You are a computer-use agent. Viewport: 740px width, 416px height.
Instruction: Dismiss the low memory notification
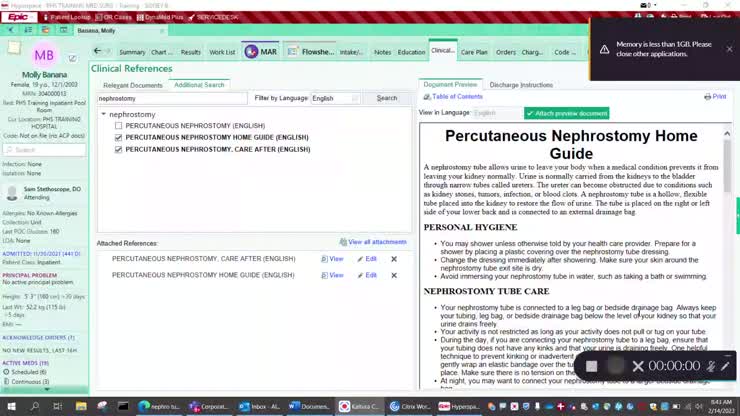click(729, 49)
